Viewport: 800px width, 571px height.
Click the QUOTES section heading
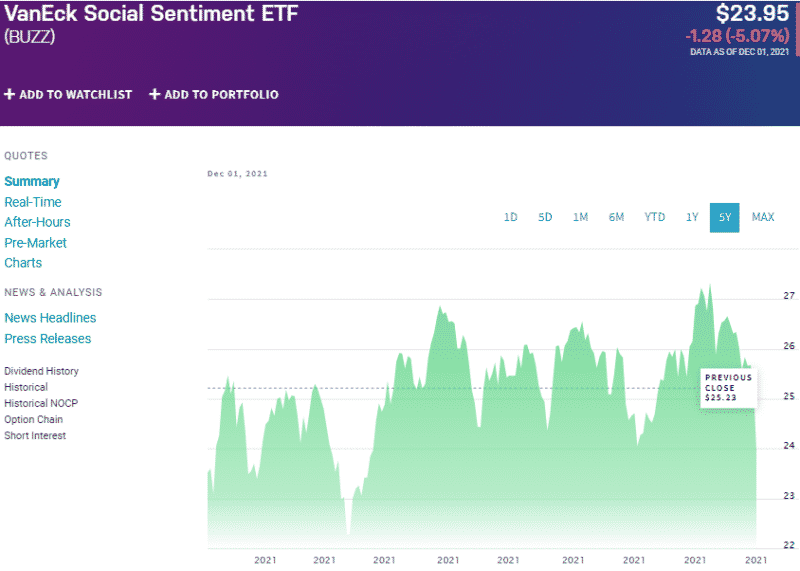click(x=26, y=156)
